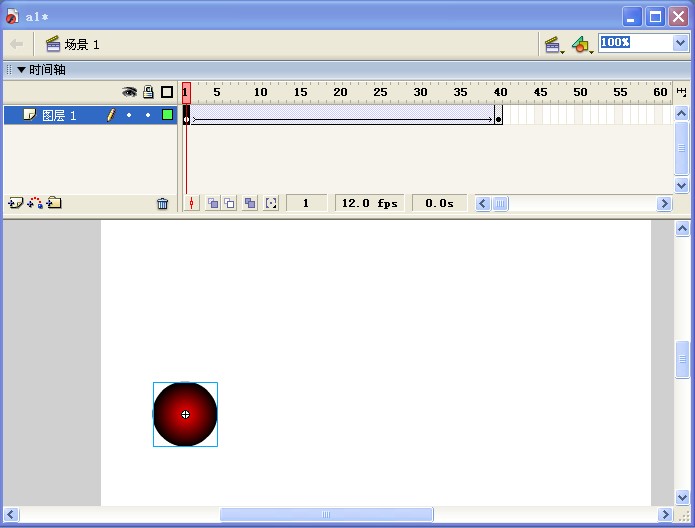This screenshot has width=695, height=528.
Task: Click frame 20 on the timeline ruler
Action: [340, 92]
